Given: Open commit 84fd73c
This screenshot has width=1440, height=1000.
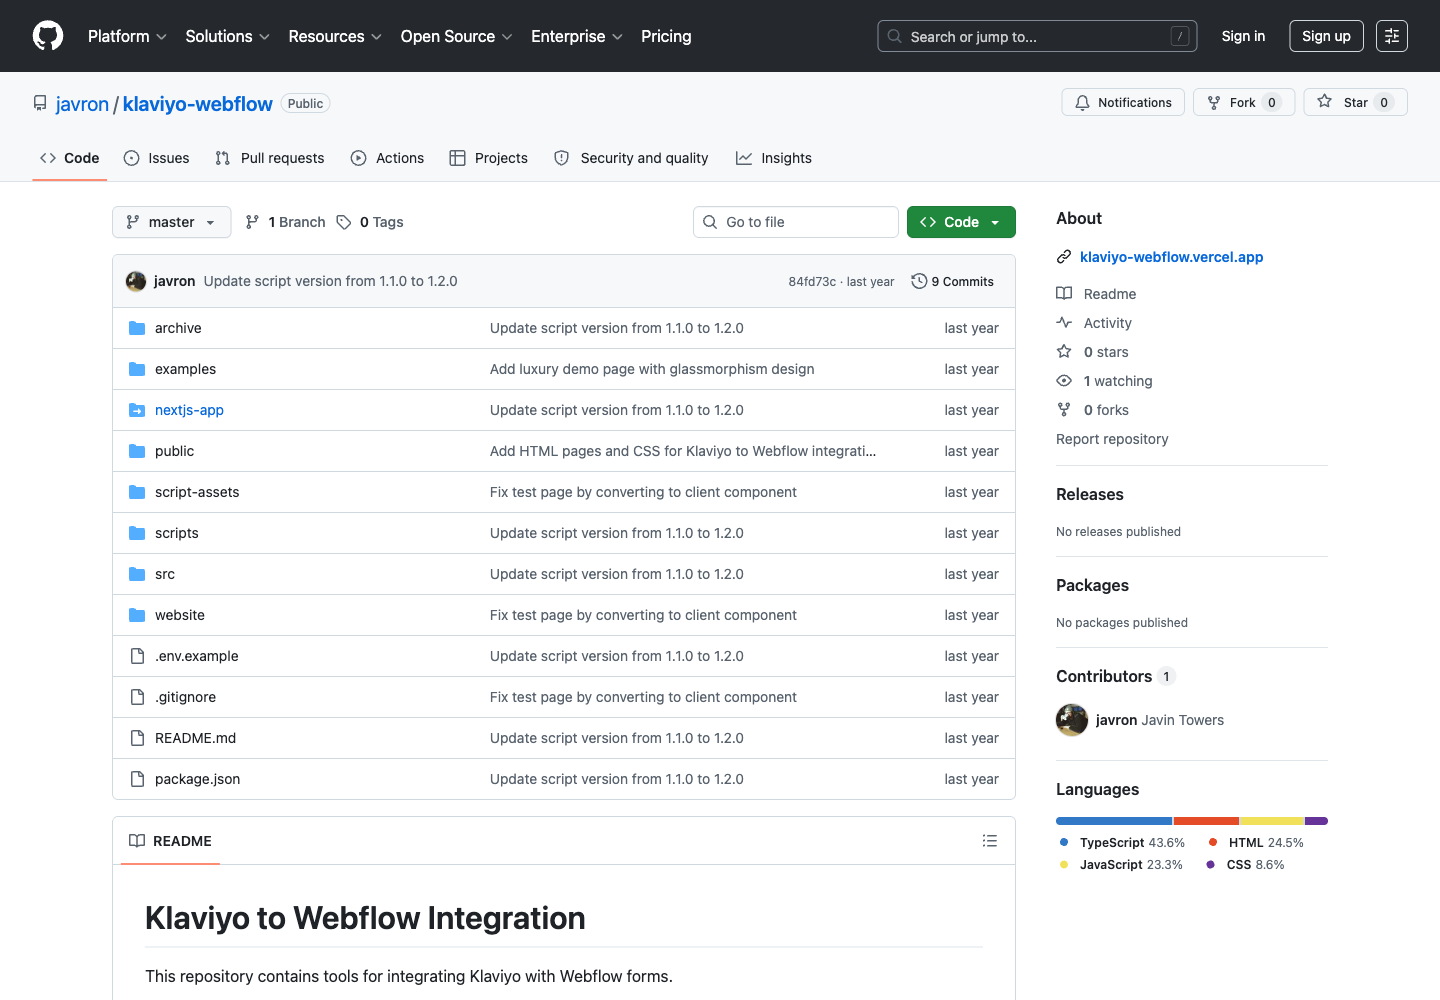Looking at the screenshot, I should [812, 282].
